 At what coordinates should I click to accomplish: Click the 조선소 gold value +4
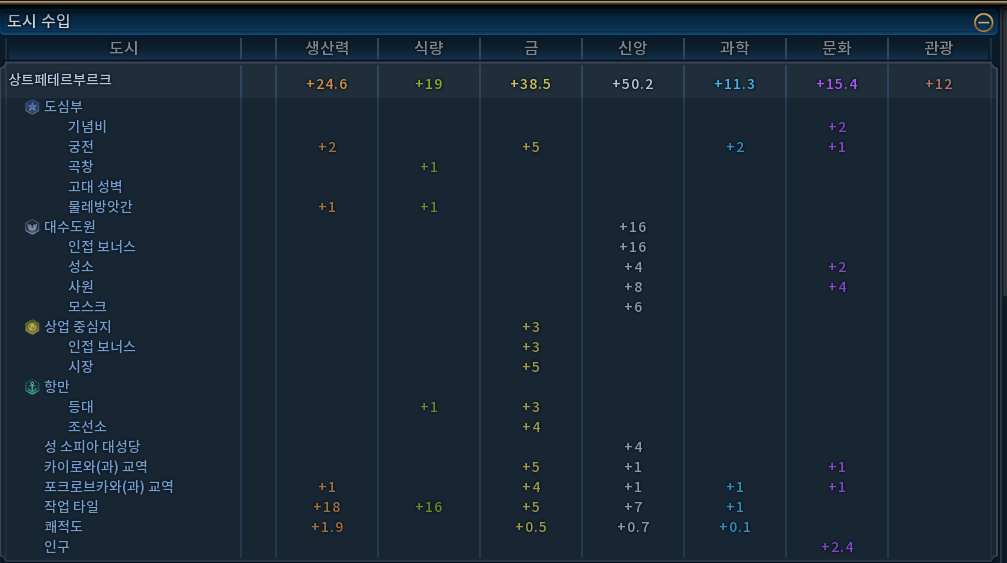[530, 427]
